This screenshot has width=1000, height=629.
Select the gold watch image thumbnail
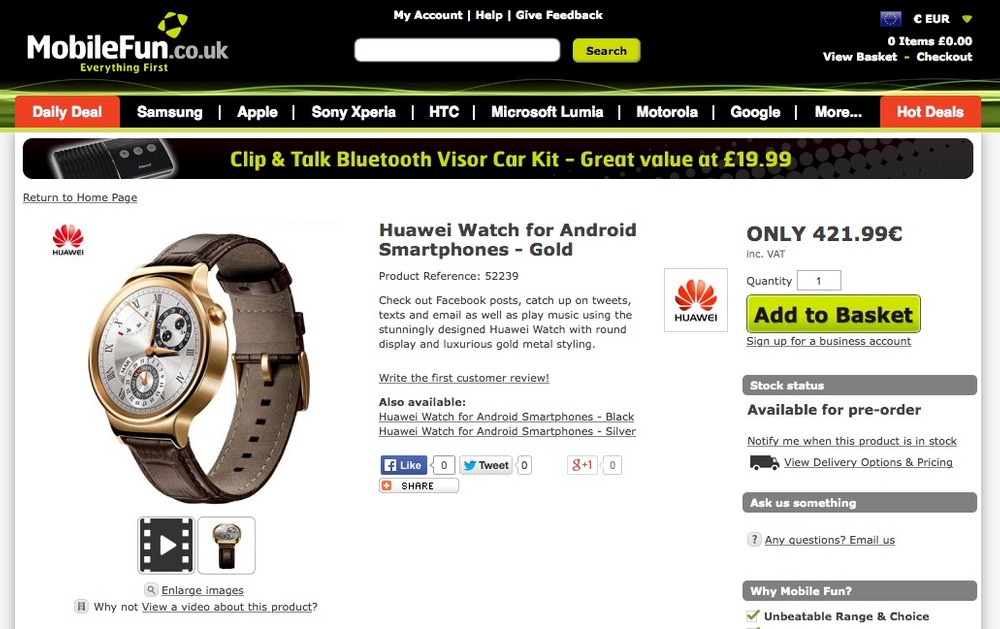tap(226, 545)
